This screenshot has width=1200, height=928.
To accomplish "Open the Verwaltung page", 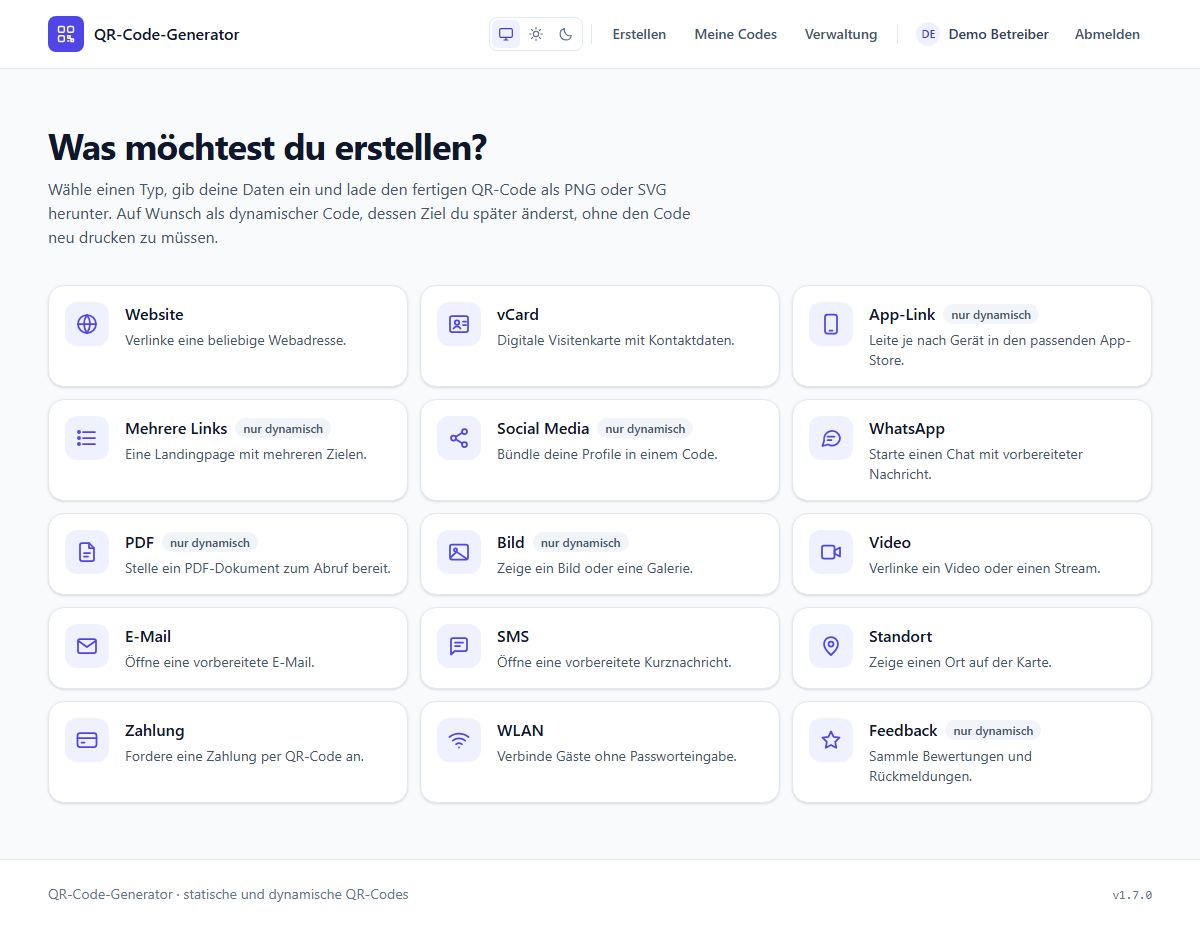I will (x=841, y=34).
